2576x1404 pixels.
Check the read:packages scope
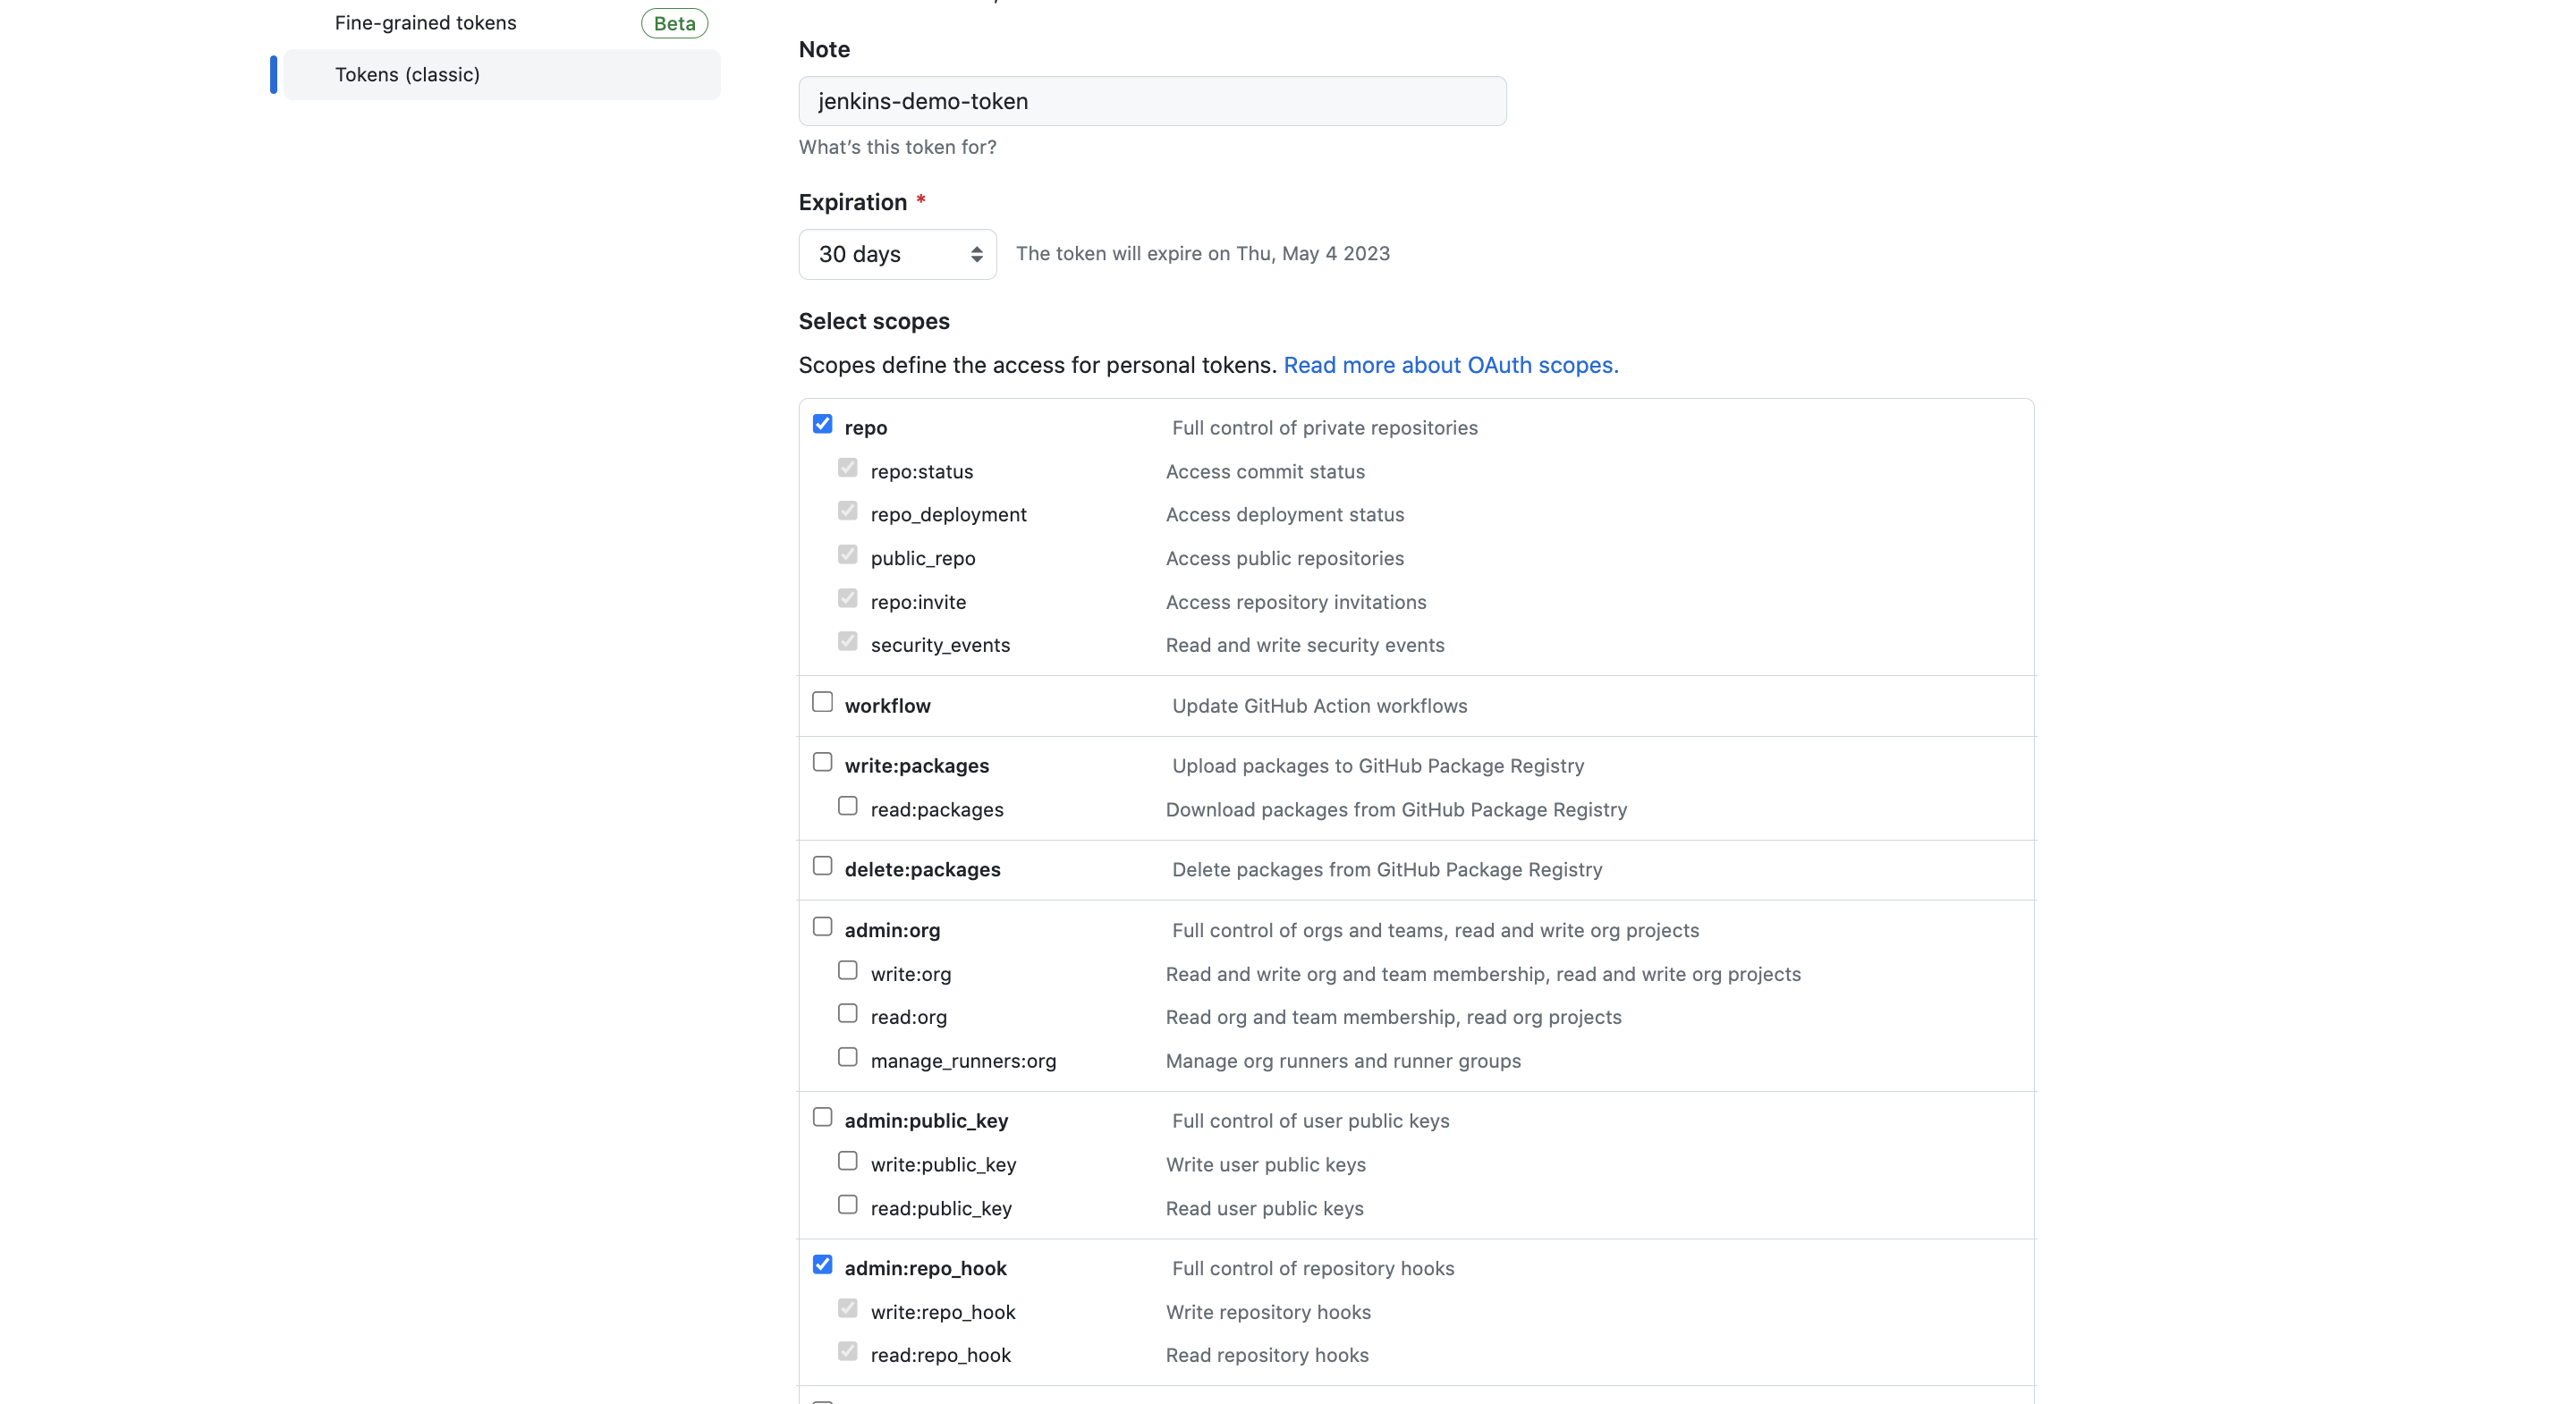point(848,806)
